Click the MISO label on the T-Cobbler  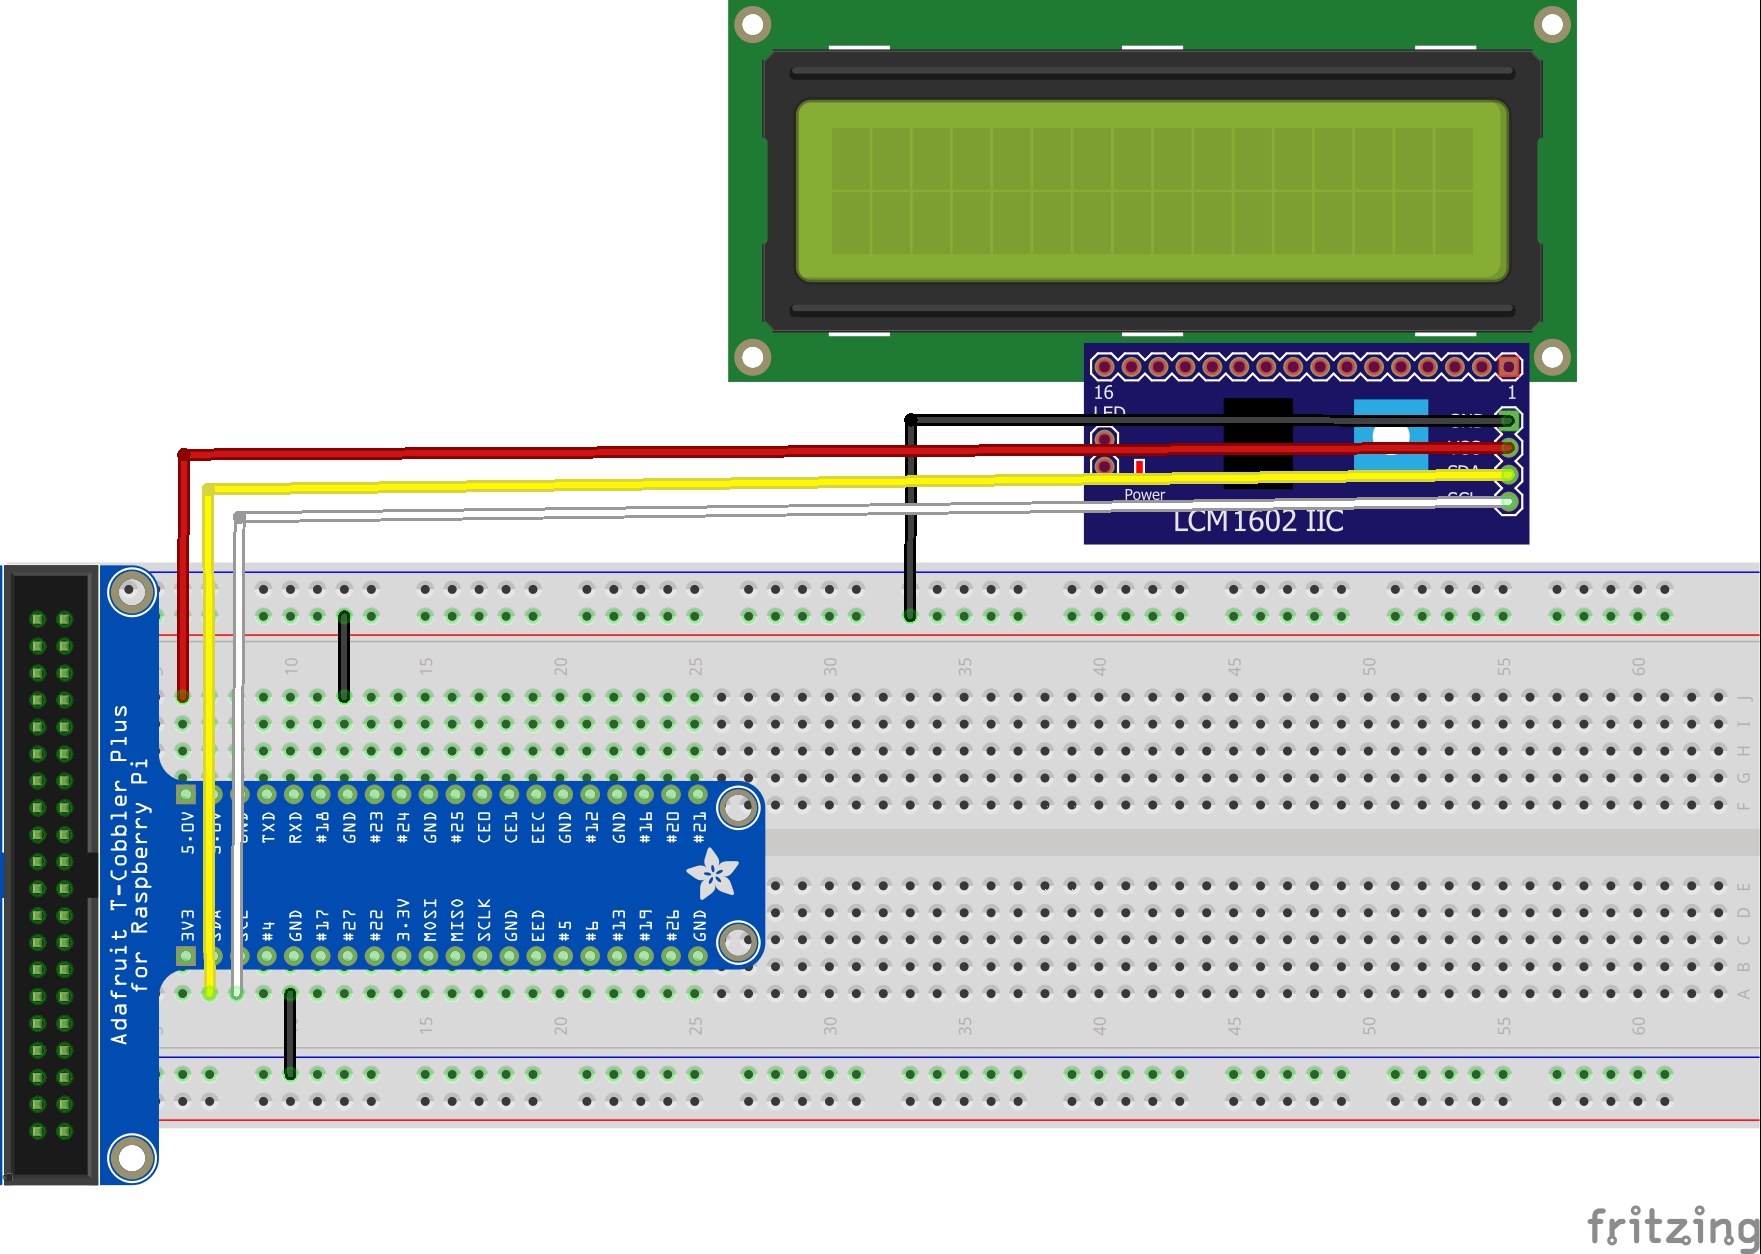457,920
